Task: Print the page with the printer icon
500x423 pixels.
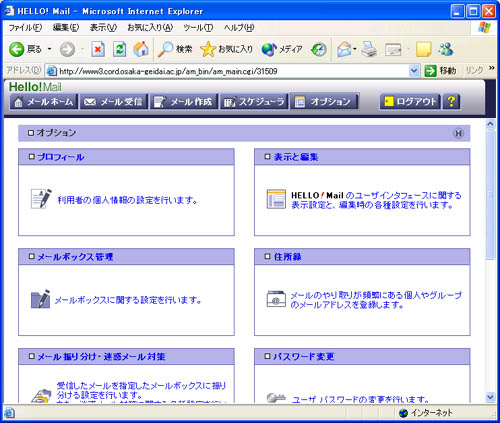Action: [x=369, y=49]
